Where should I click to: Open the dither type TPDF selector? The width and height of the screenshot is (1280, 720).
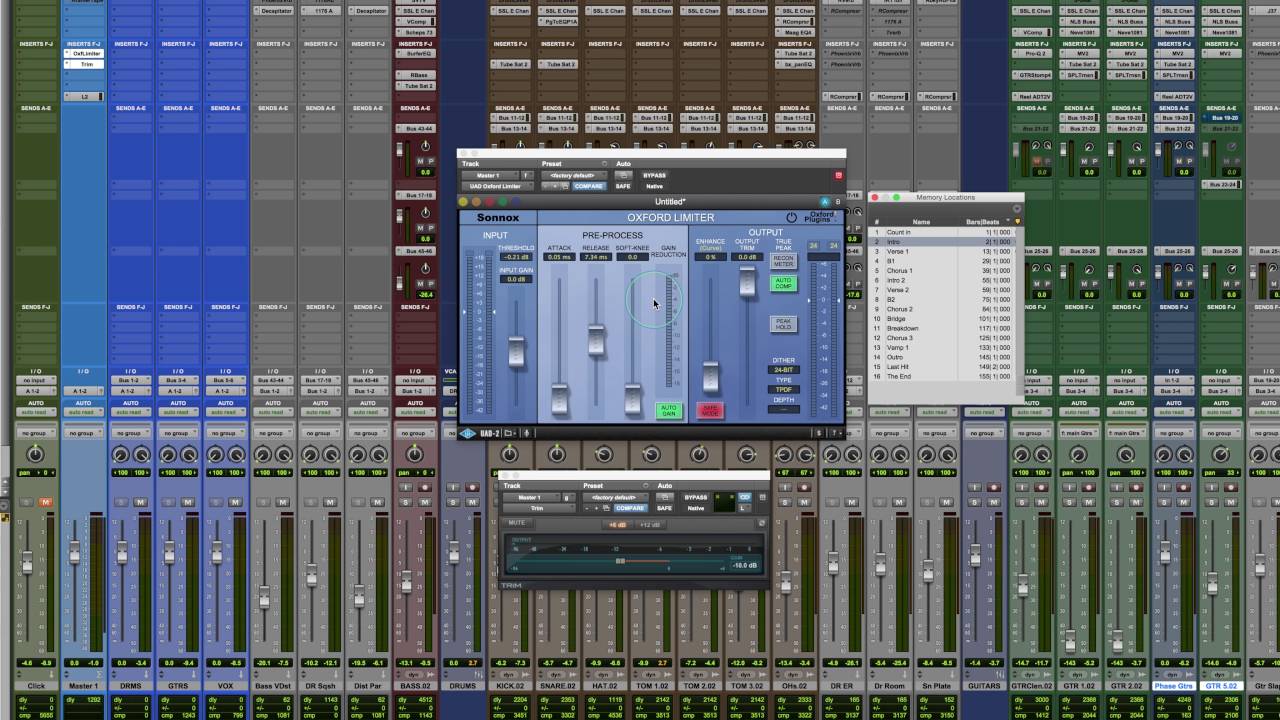click(x=783, y=390)
